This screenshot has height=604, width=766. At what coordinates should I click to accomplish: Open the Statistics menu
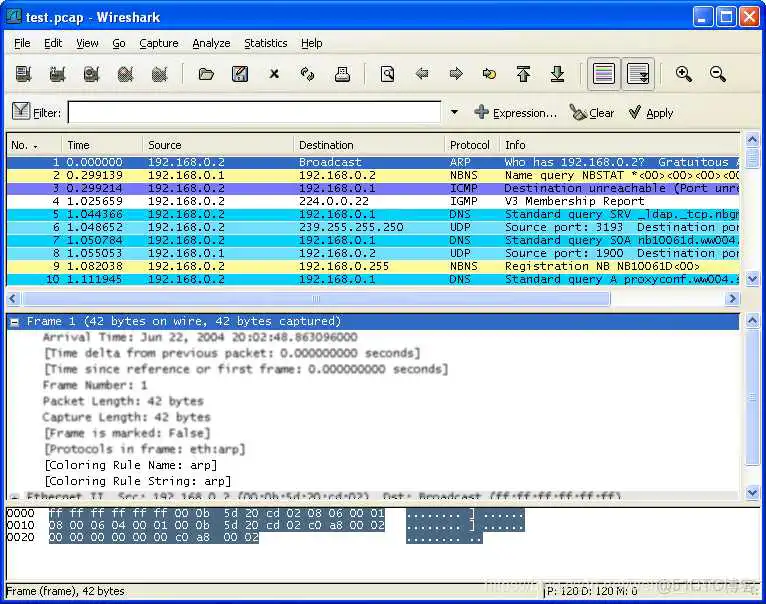tap(265, 43)
